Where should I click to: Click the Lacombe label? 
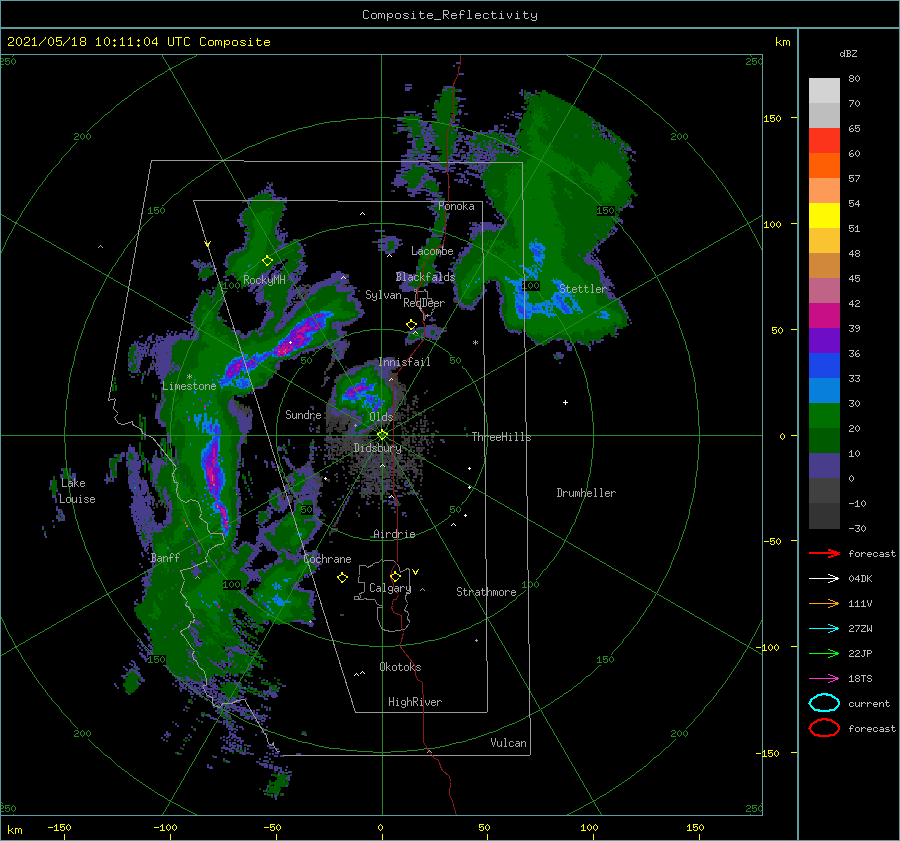(432, 251)
